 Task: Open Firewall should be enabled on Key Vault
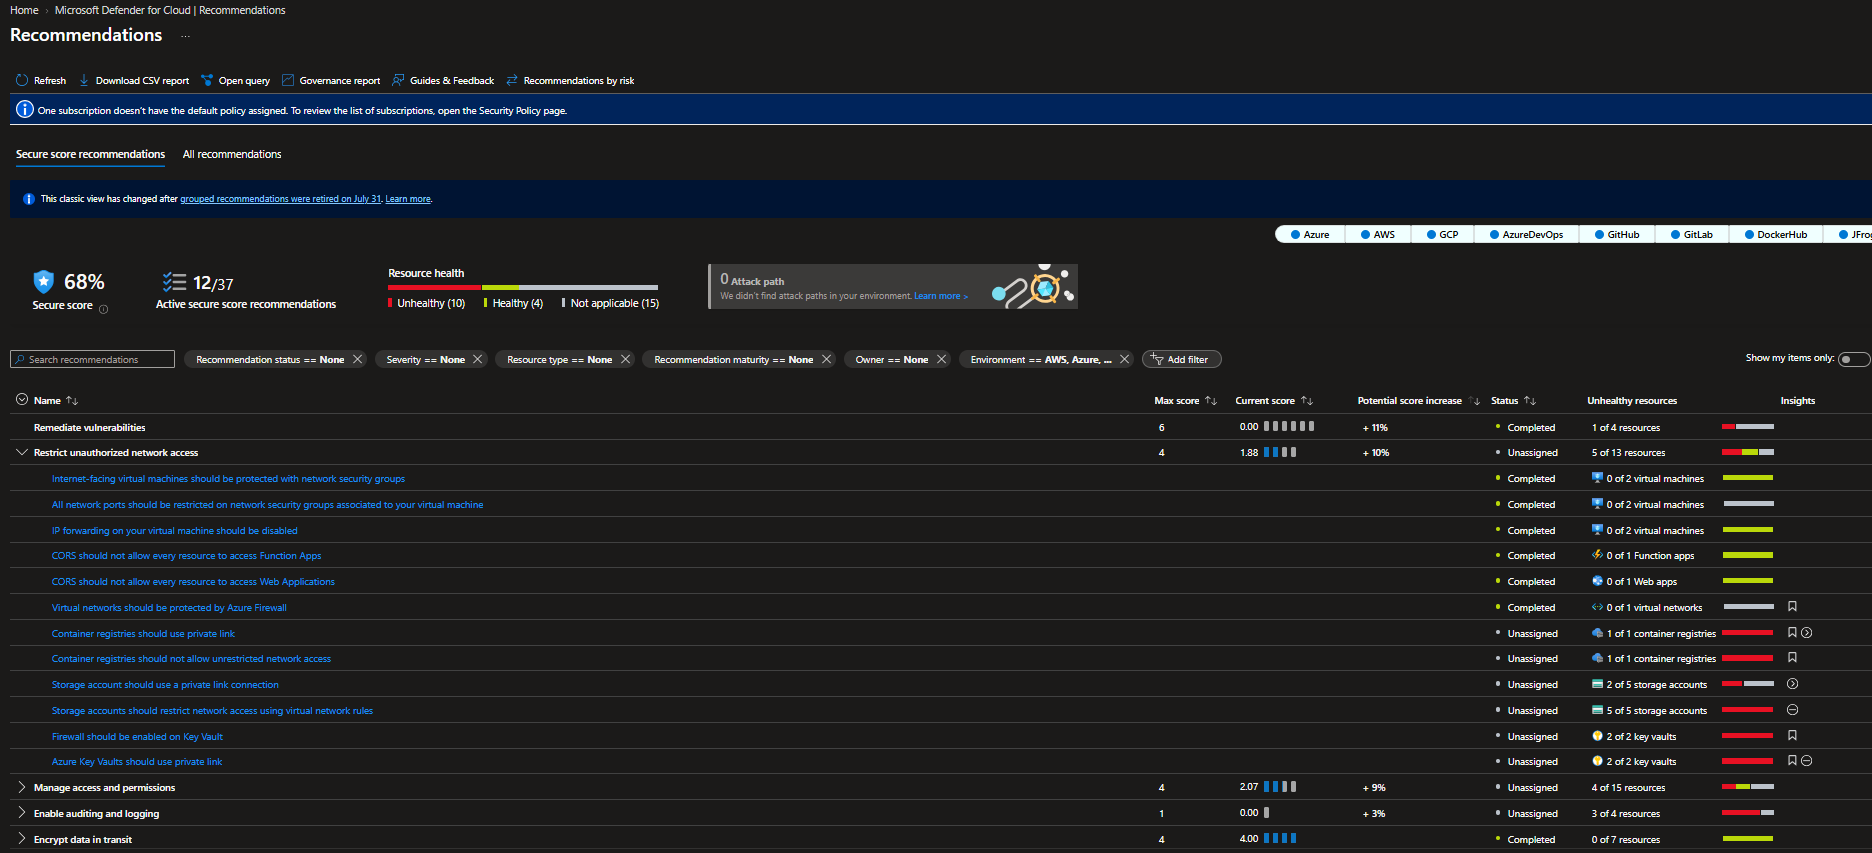point(137,736)
